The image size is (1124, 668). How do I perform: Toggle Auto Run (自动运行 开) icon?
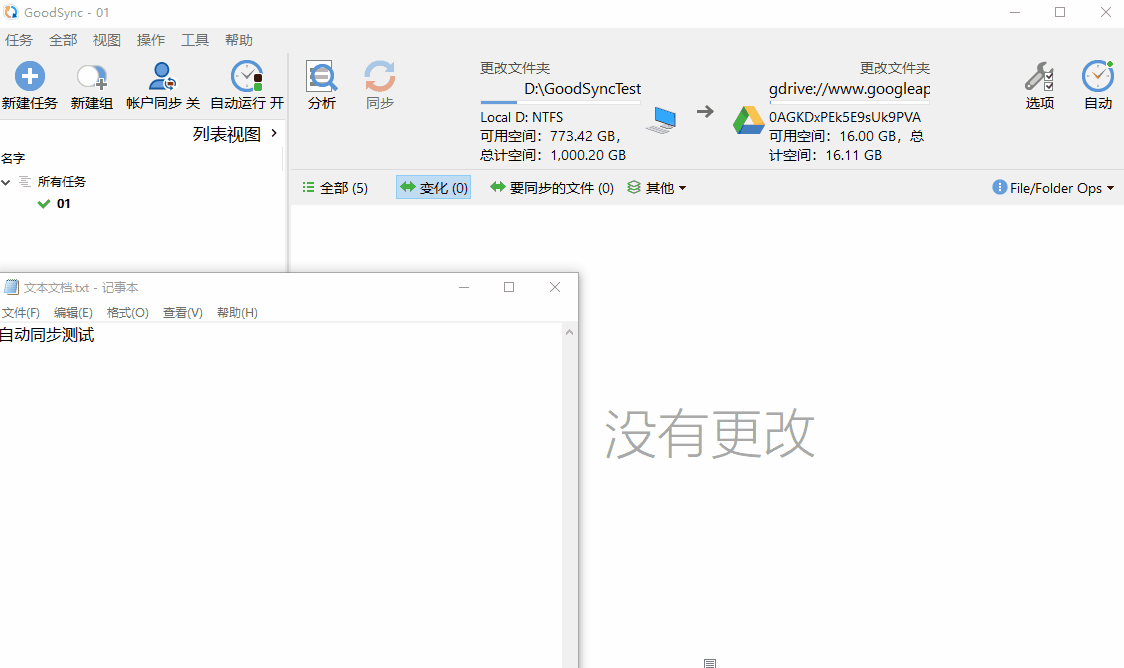(x=247, y=76)
